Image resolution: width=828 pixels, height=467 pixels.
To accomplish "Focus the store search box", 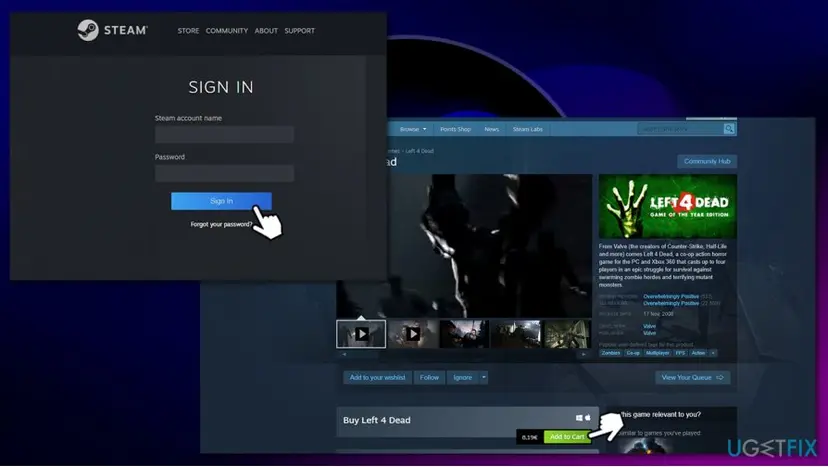I will (x=680, y=129).
